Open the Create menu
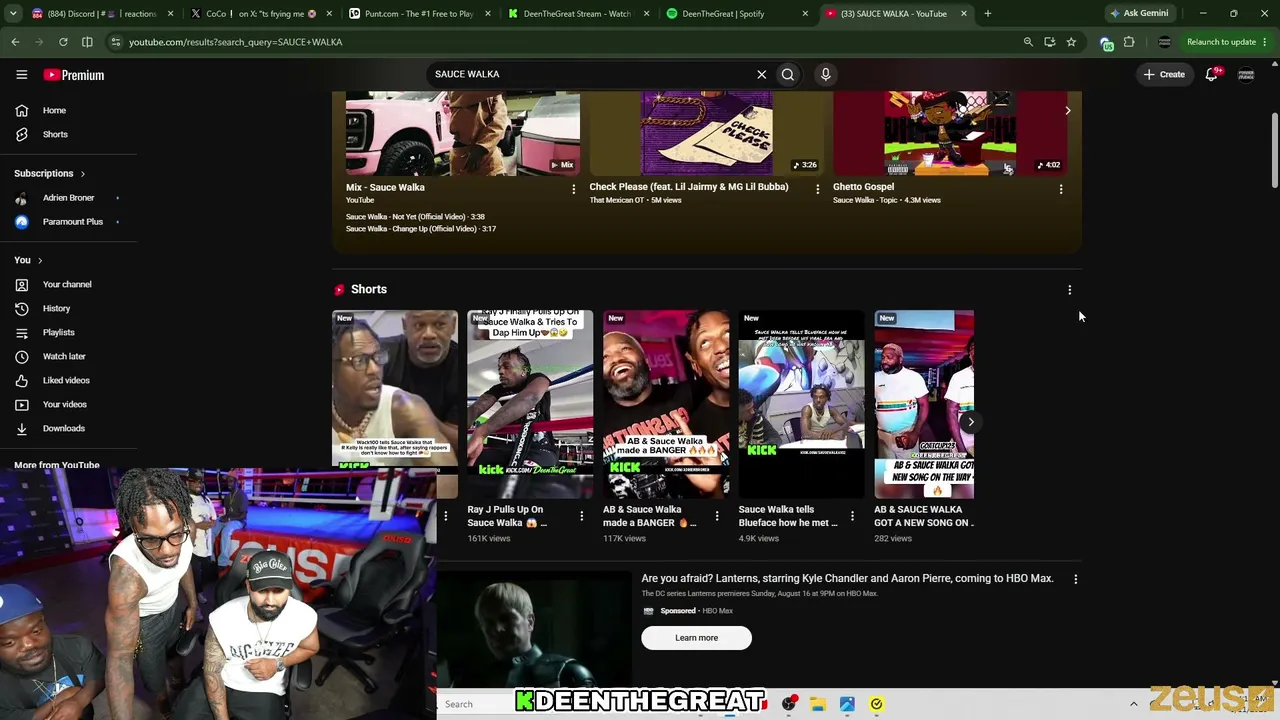 [x=1164, y=74]
